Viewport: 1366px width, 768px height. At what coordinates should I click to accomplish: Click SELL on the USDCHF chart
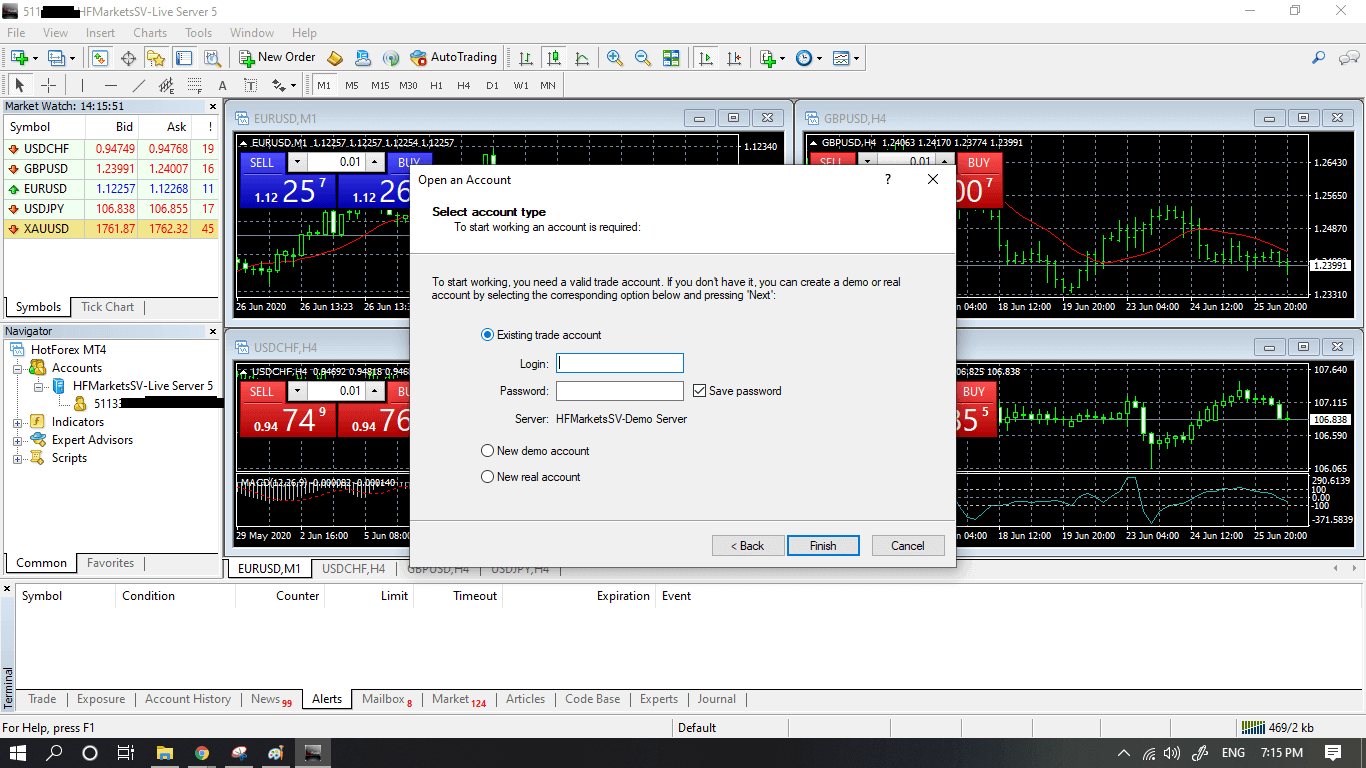[x=262, y=391]
